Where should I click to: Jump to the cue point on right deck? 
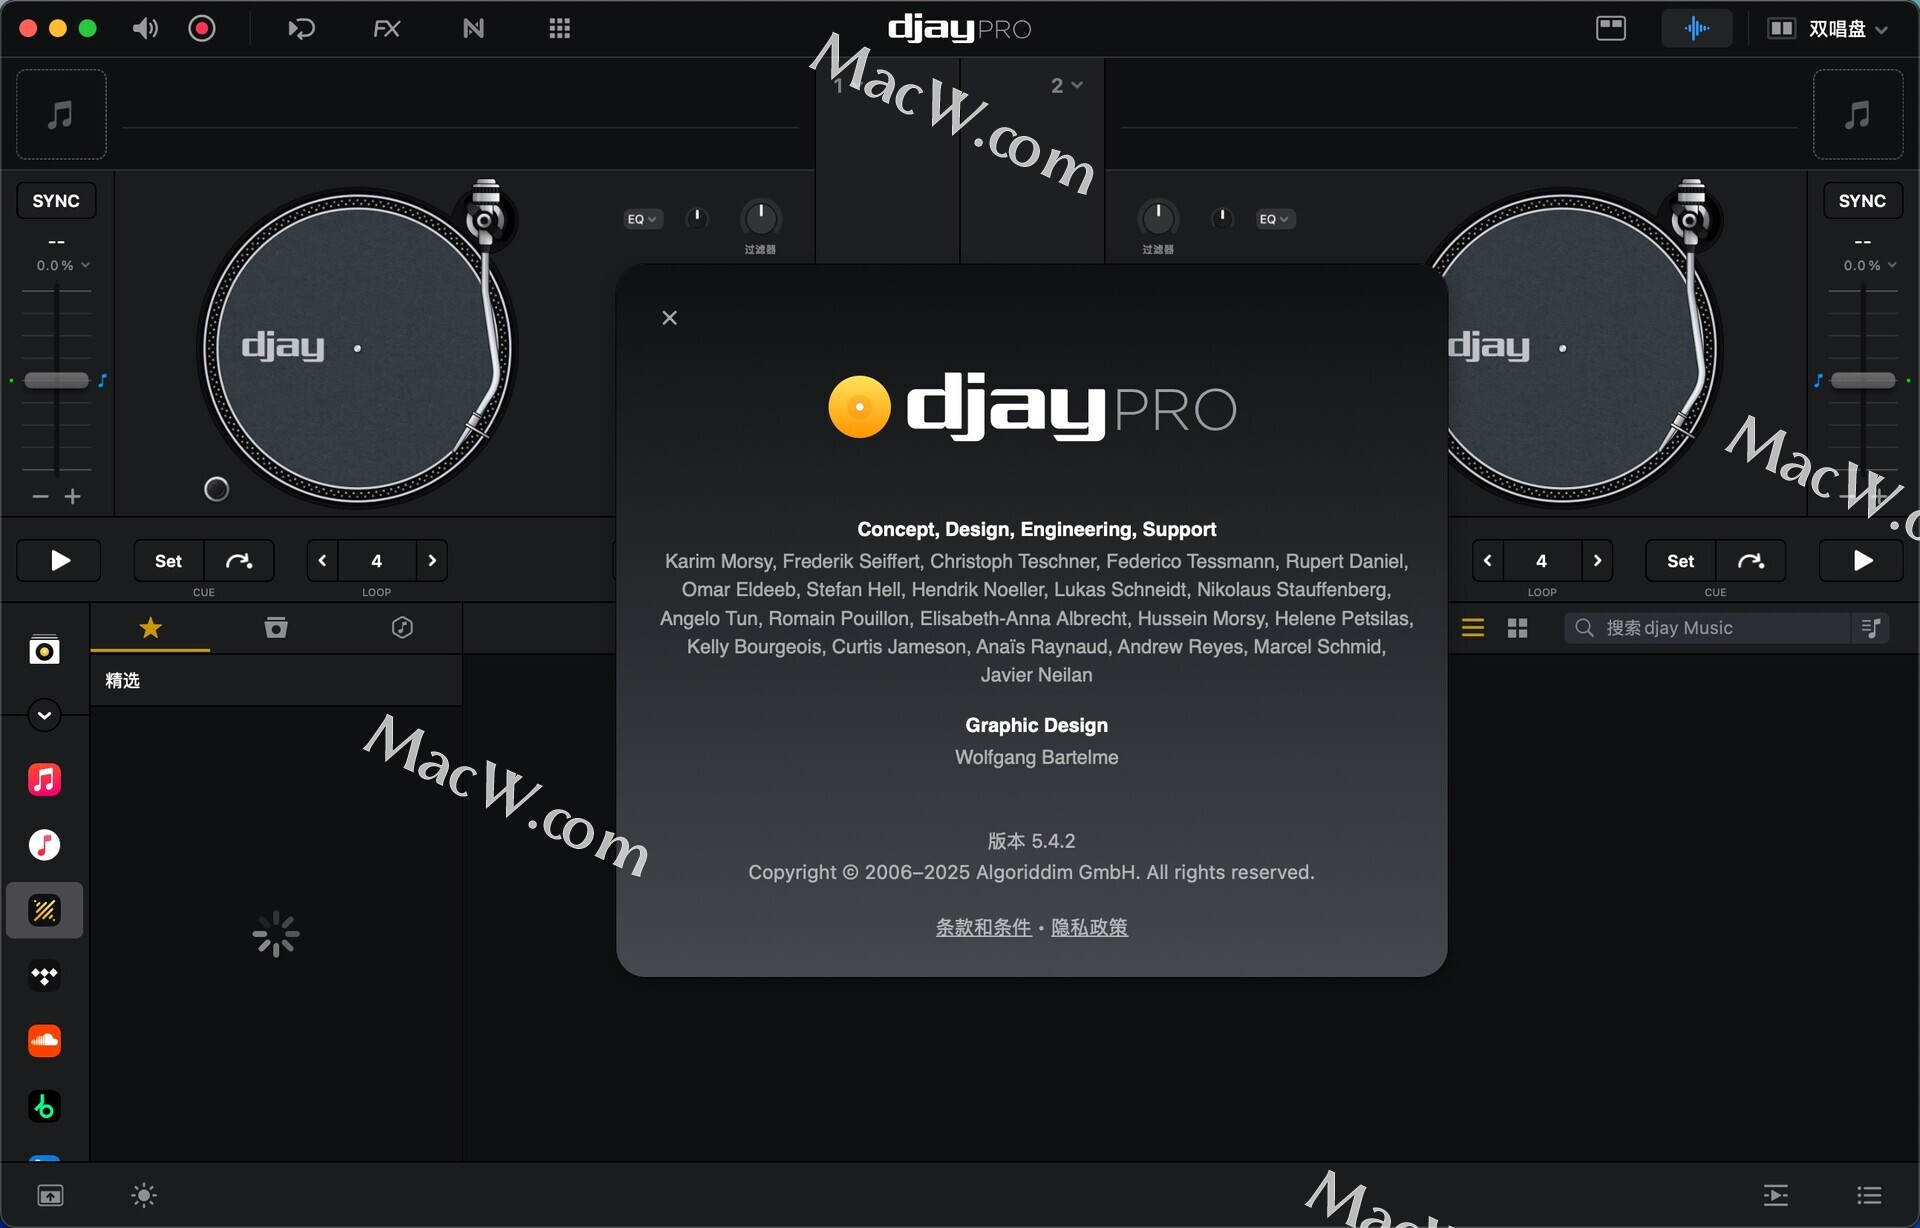tap(1751, 561)
